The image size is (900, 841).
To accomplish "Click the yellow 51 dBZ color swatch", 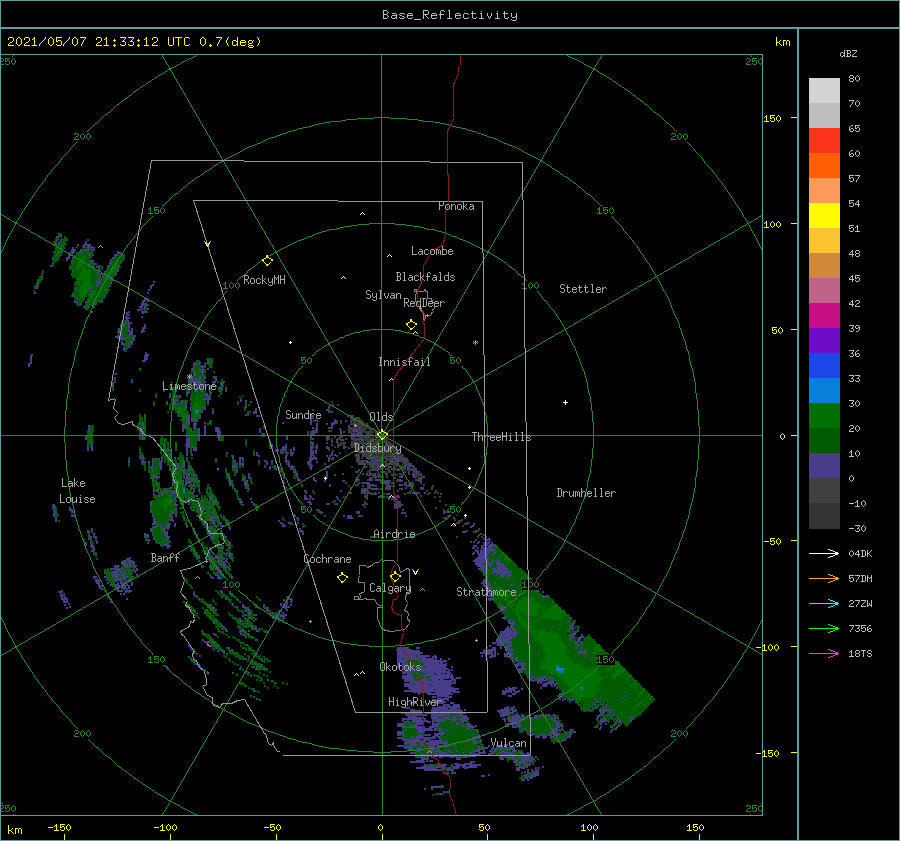I will click(x=824, y=216).
